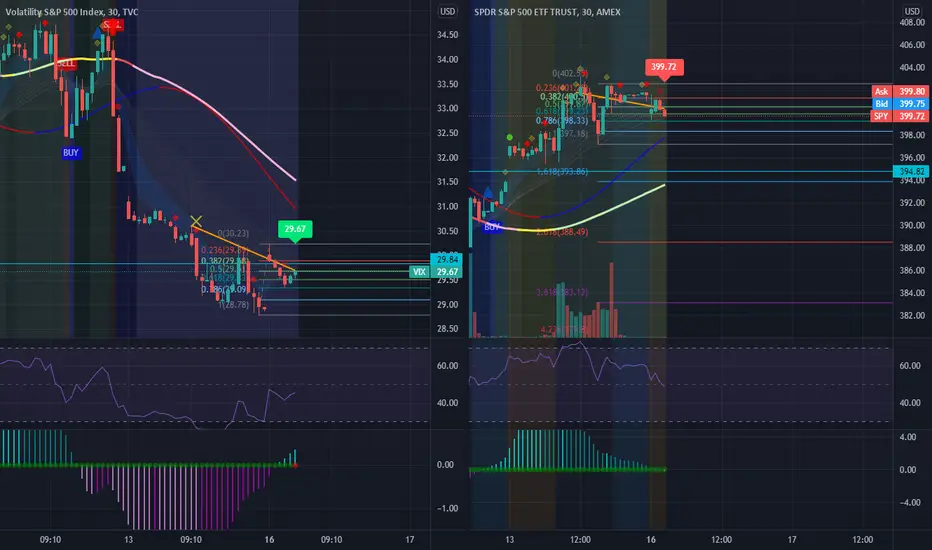Click the SPY 399.72 last price label
Viewport: 932px width, 550px height.
click(x=900, y=116)
